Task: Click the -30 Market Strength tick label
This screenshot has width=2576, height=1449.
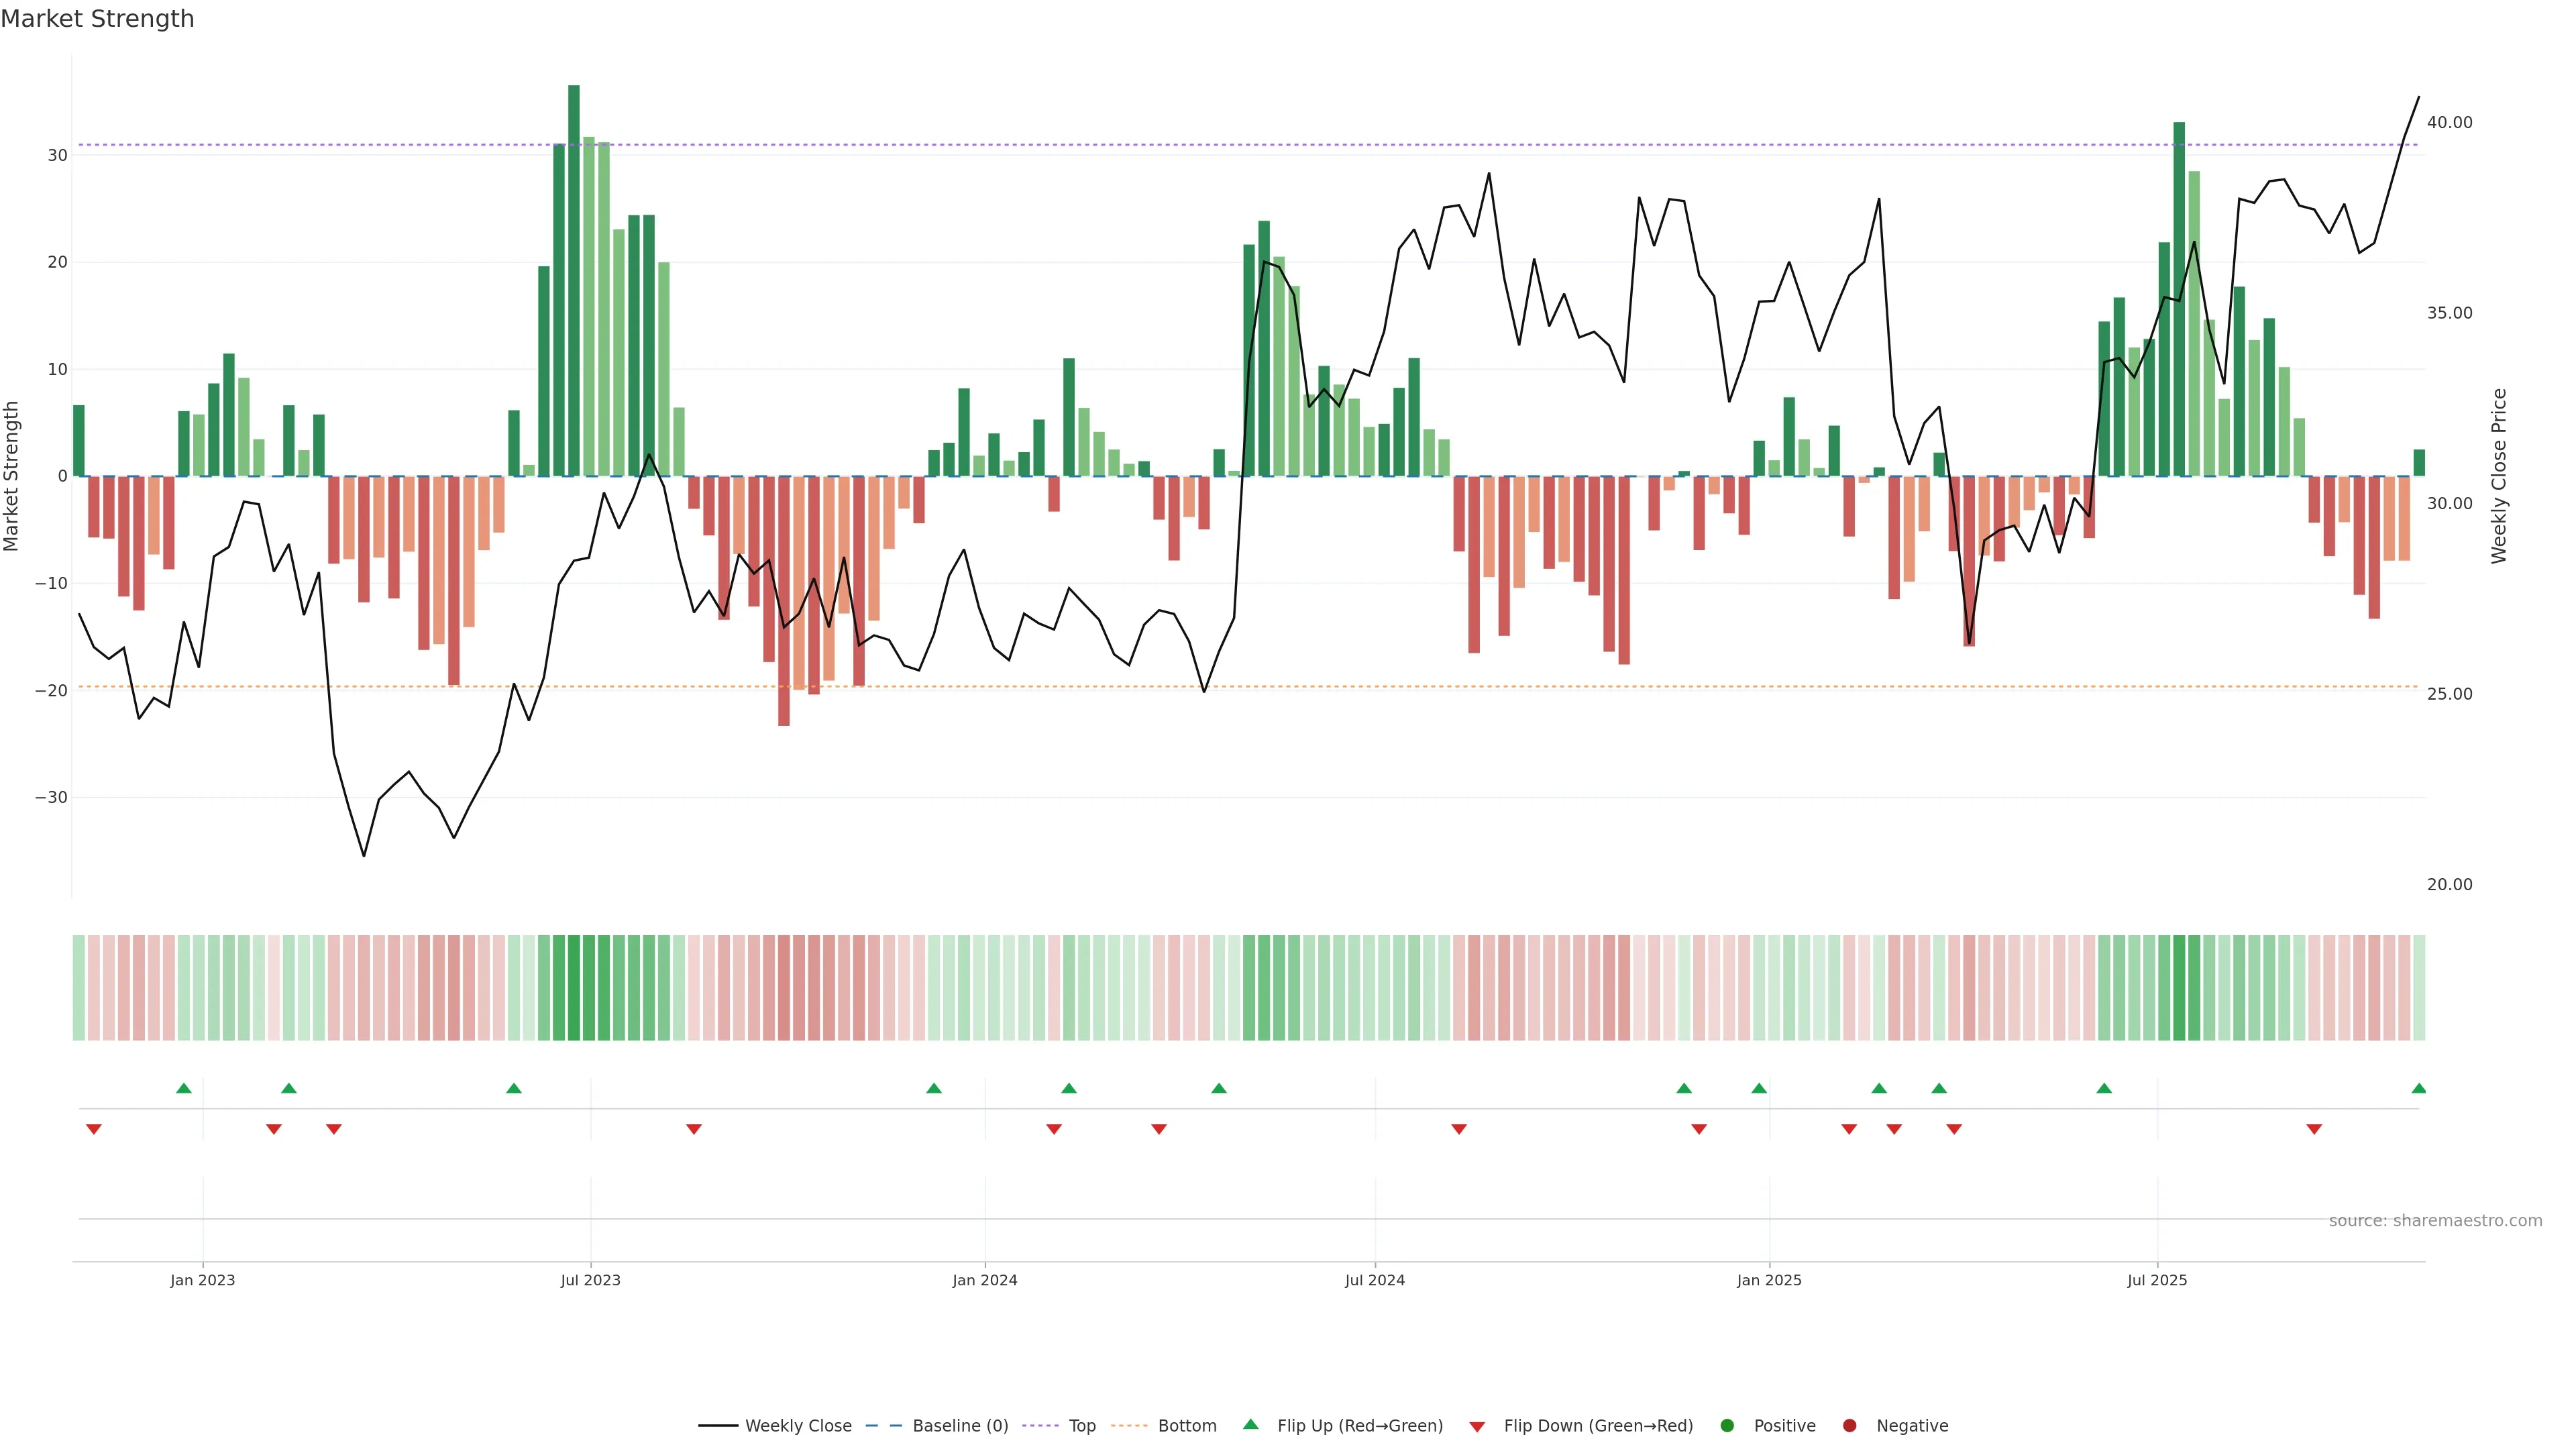Action: tap(51, 797)
